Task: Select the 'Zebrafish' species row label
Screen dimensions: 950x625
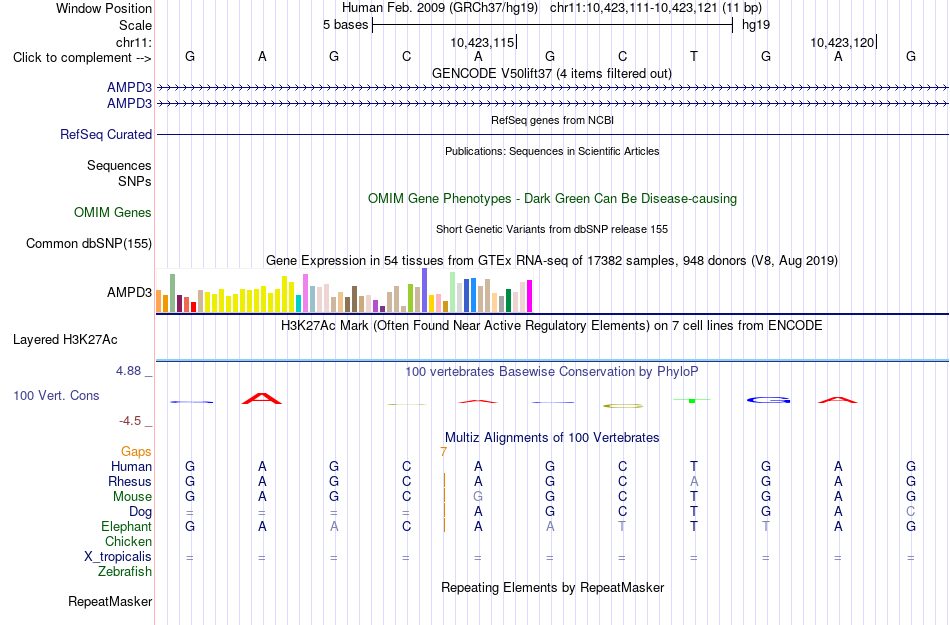Action: coord(125,571)
